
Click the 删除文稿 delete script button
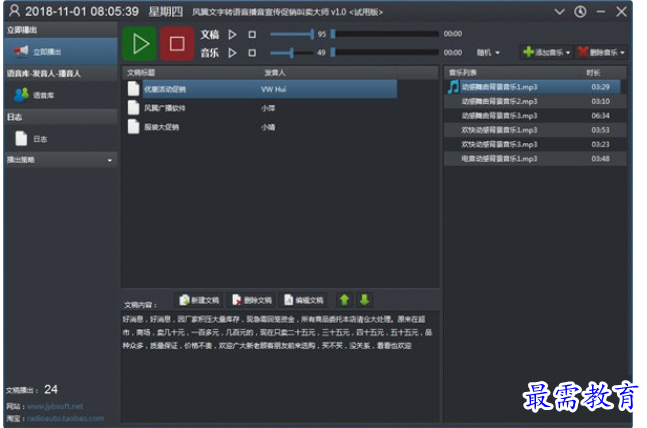[x=251, y=300]
